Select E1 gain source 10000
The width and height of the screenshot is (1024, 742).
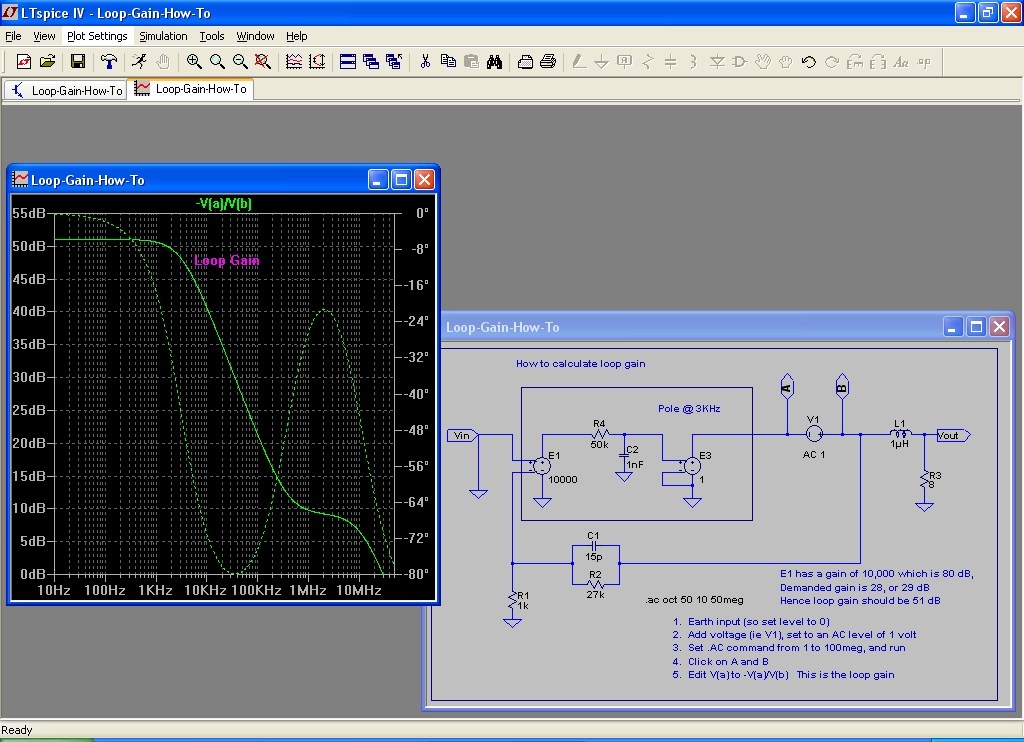point(542,466)
